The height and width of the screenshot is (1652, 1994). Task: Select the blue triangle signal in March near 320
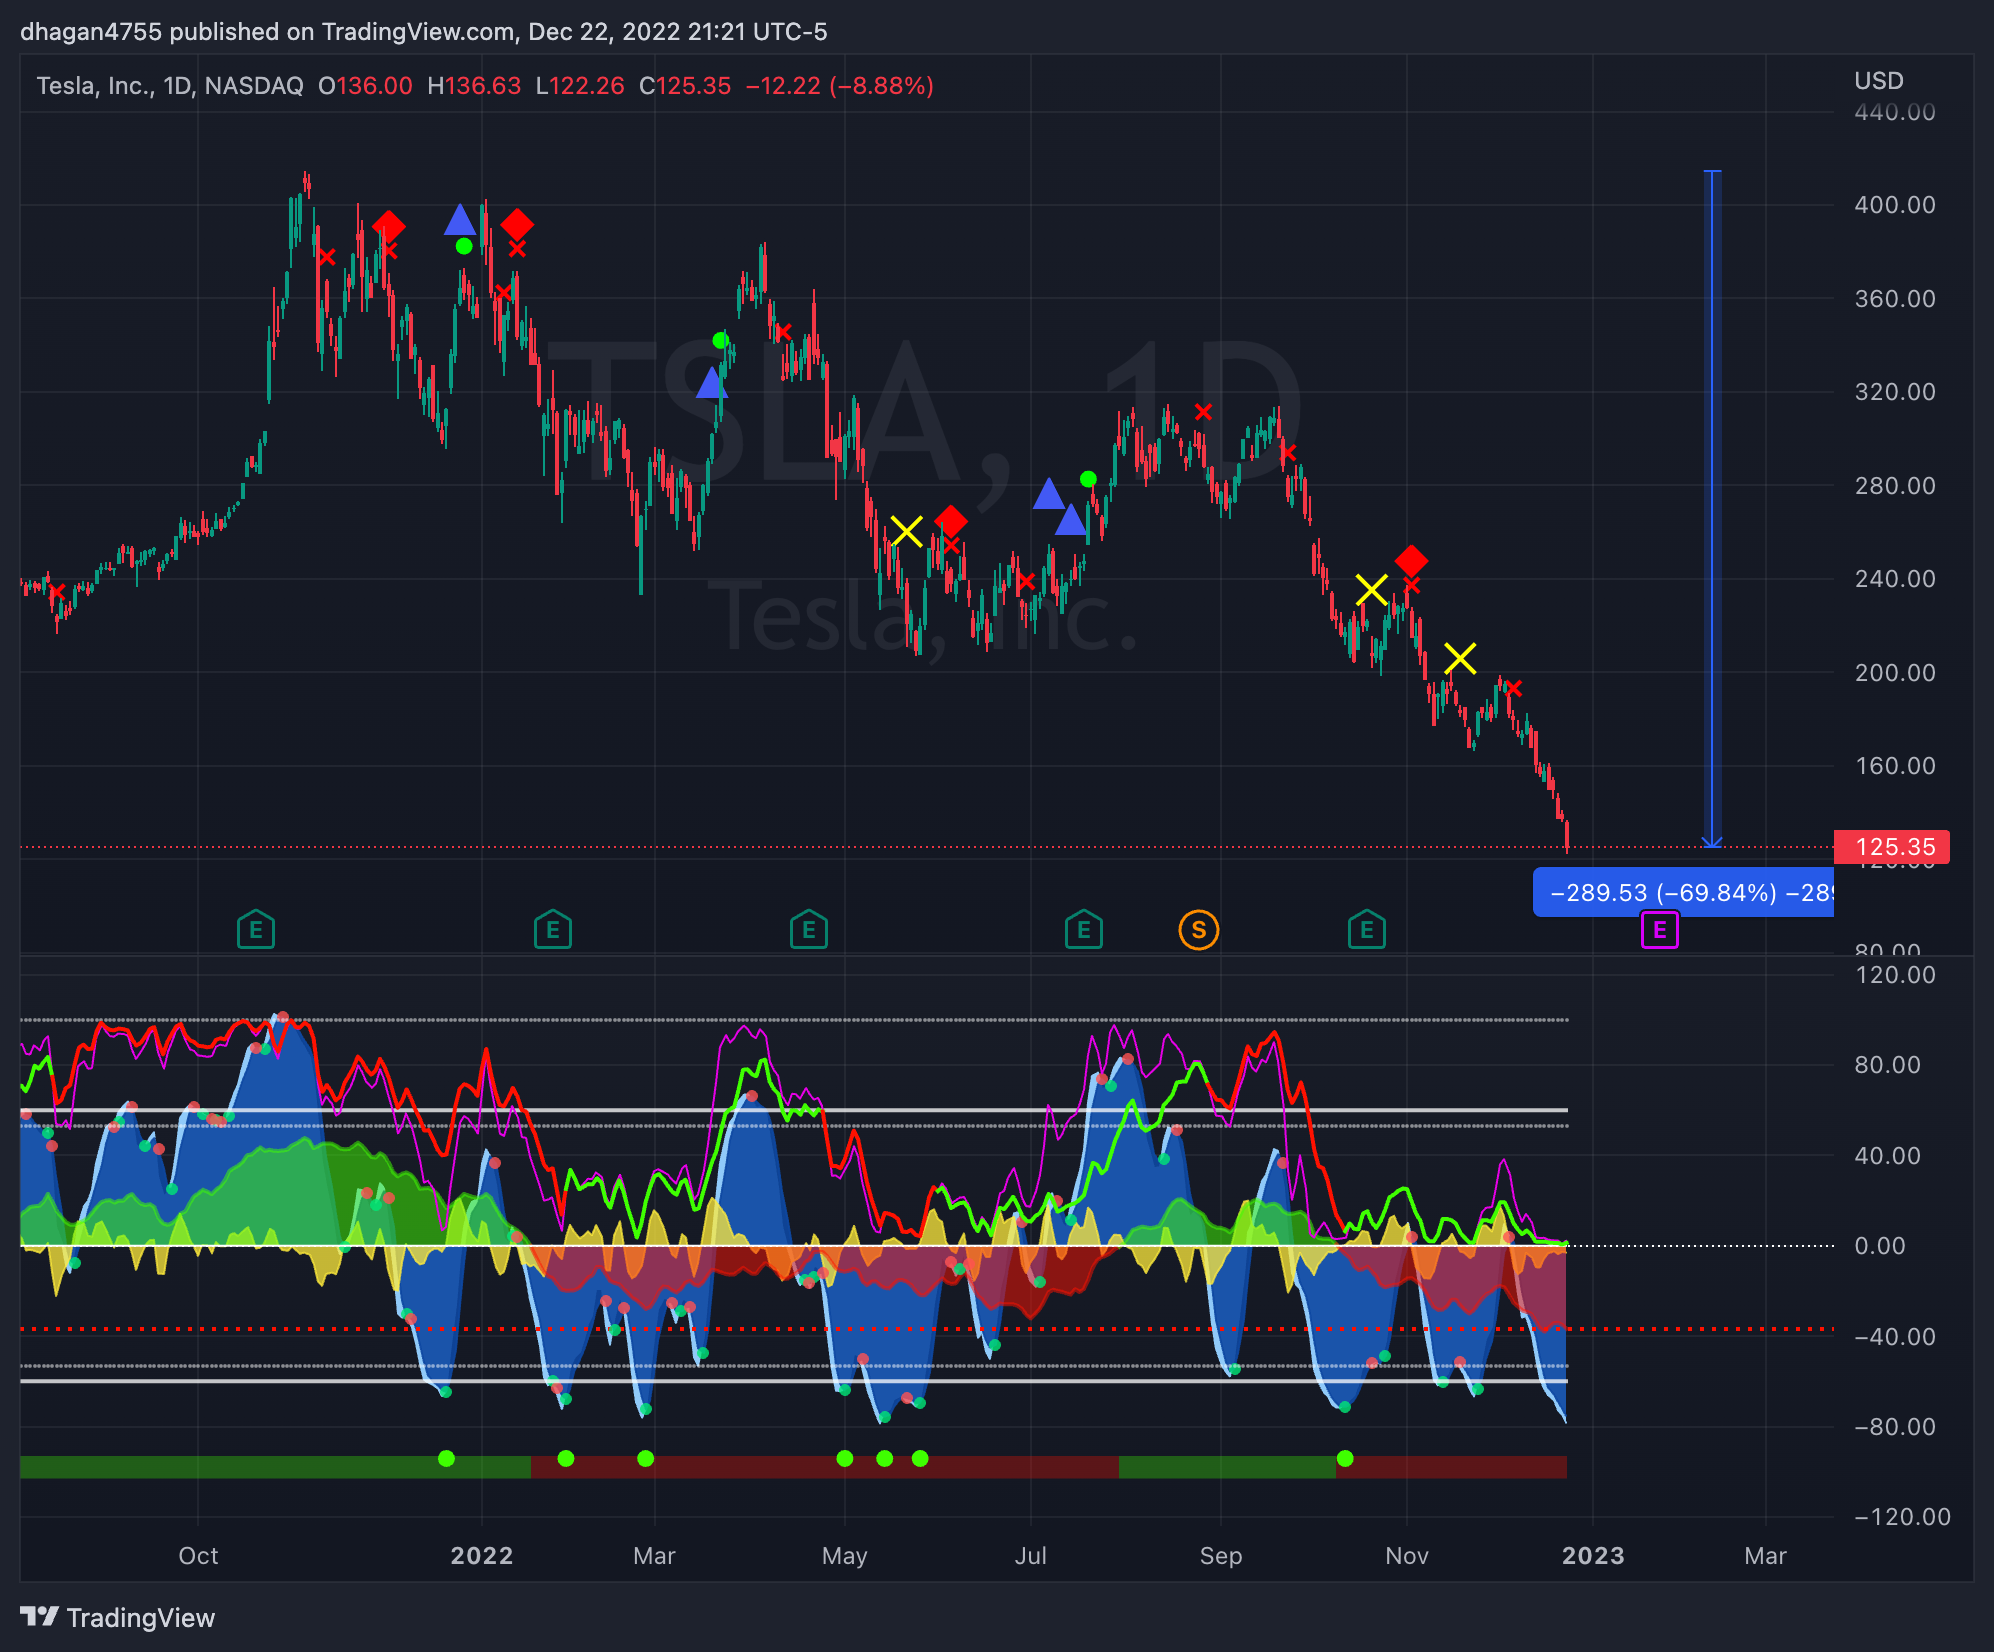click(710, 382)
